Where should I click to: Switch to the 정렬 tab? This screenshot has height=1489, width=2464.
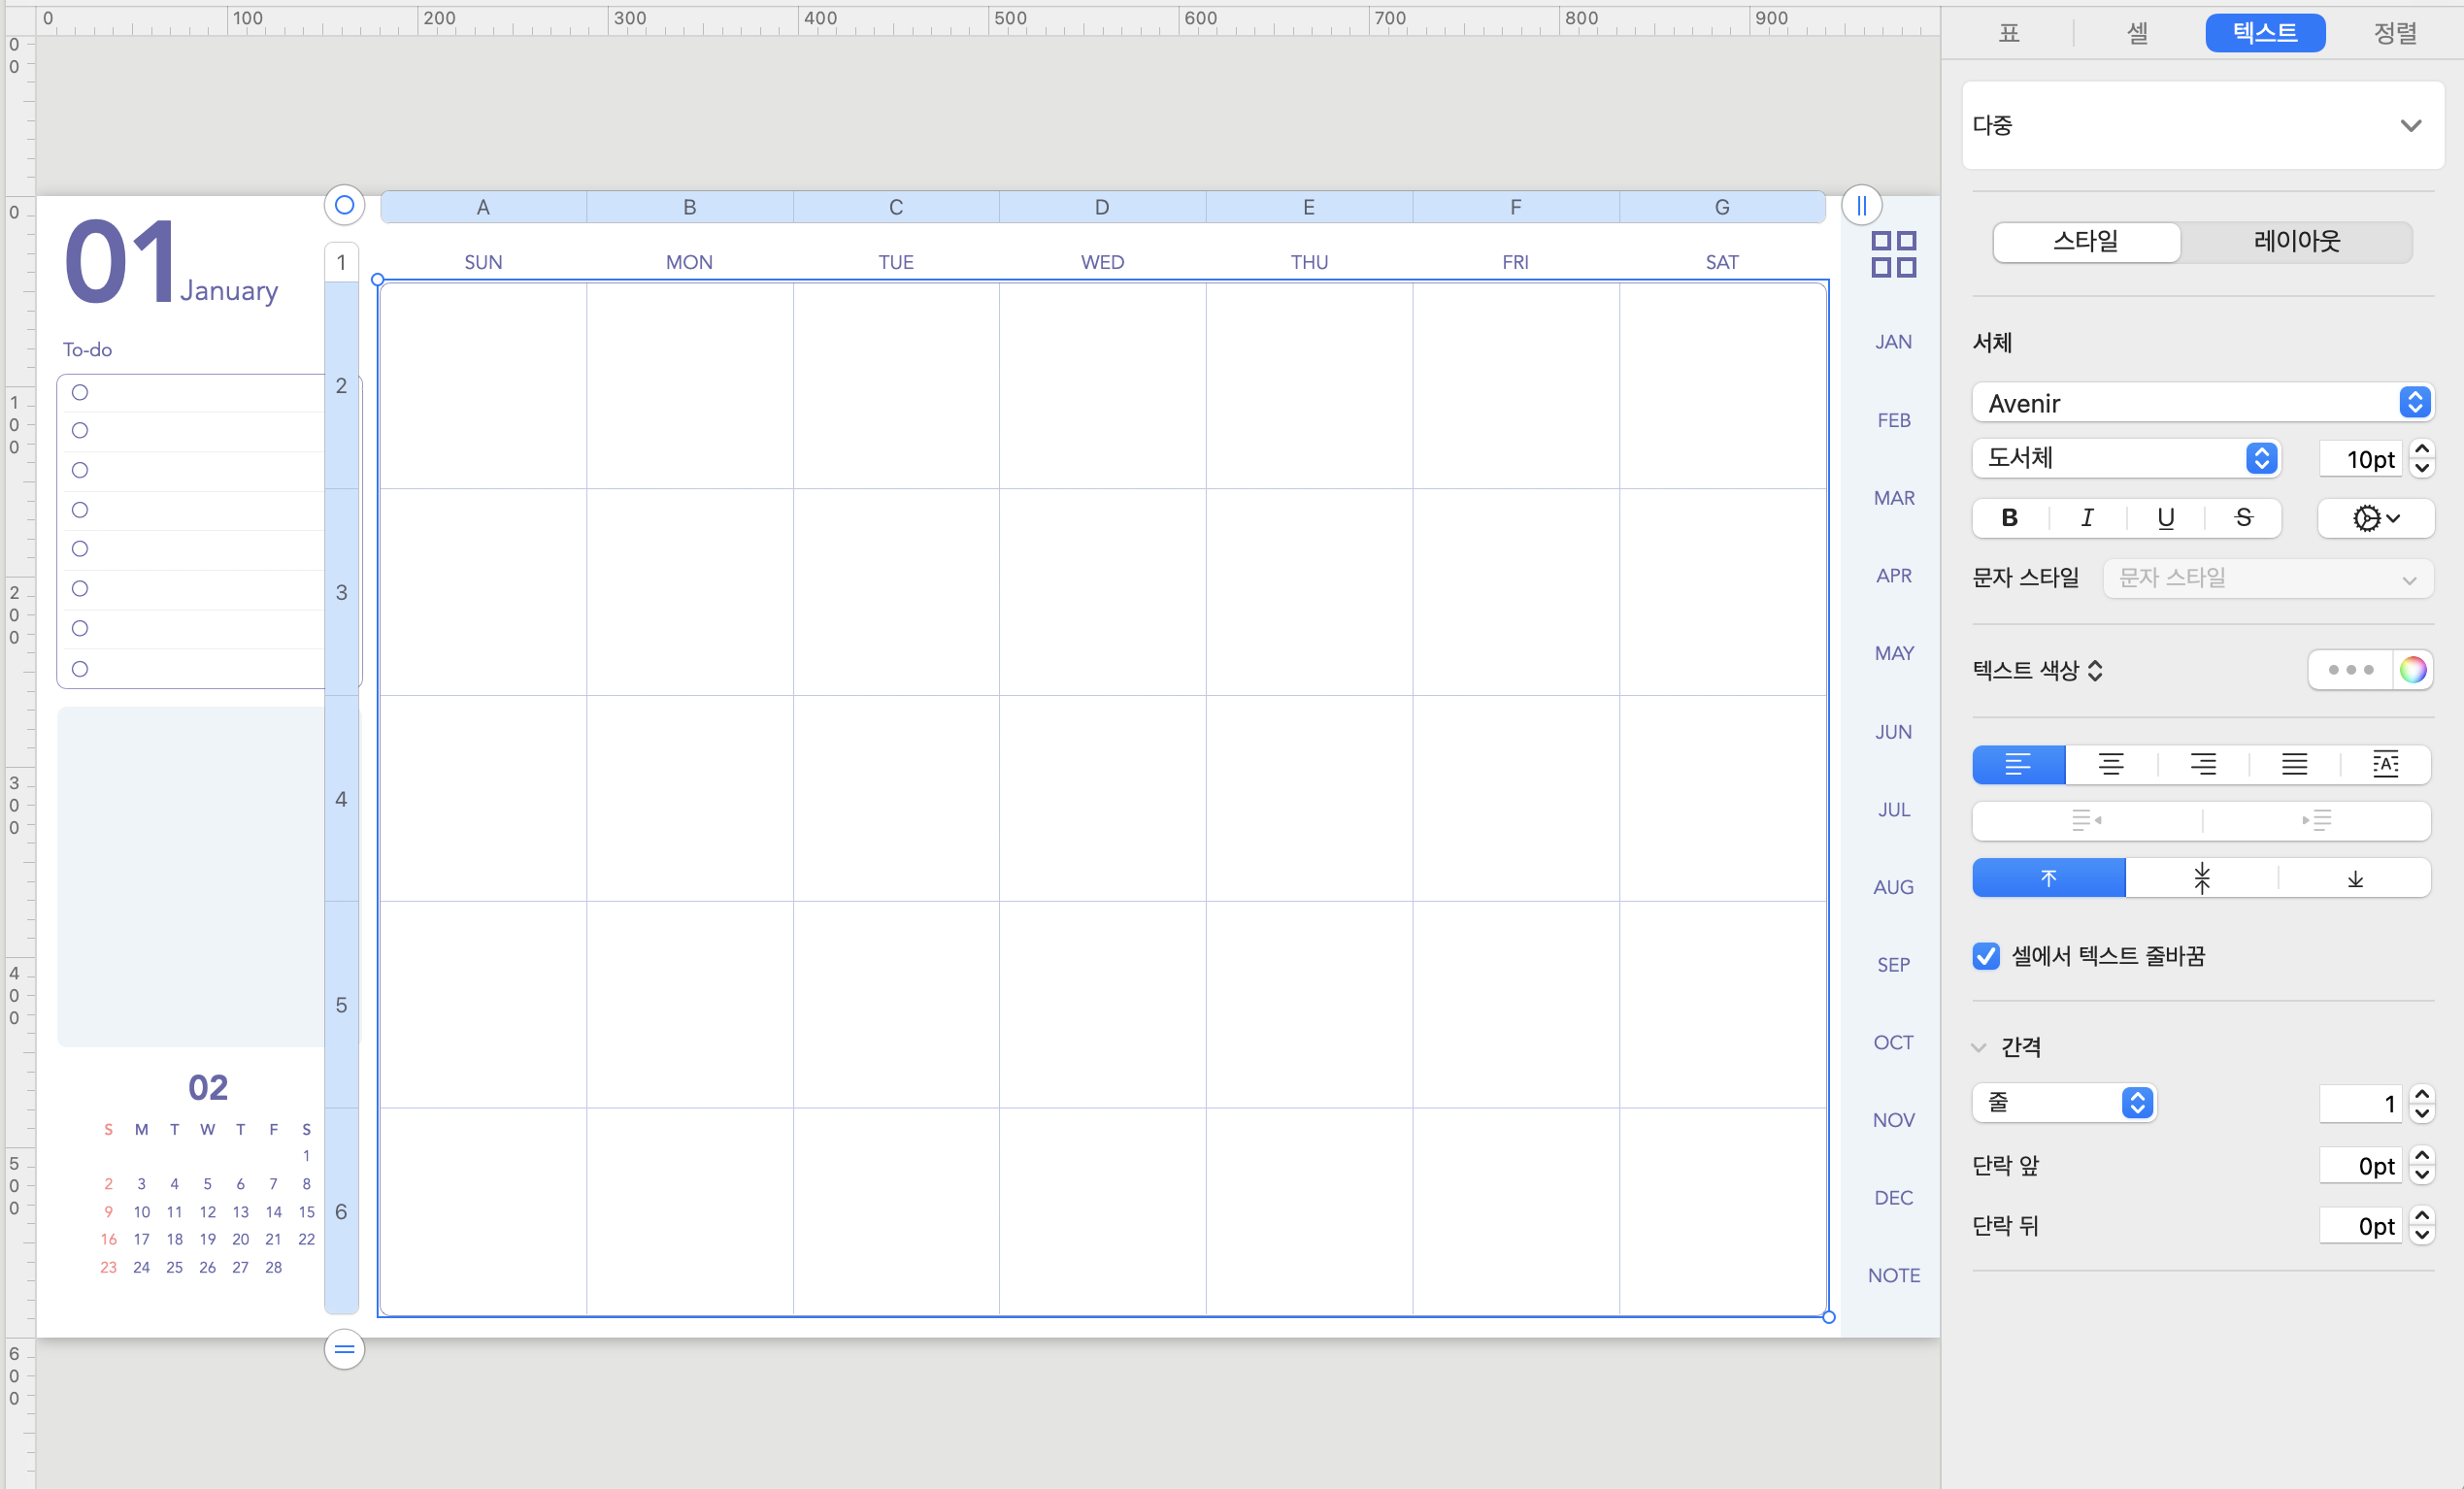[x=2395, y=33]
